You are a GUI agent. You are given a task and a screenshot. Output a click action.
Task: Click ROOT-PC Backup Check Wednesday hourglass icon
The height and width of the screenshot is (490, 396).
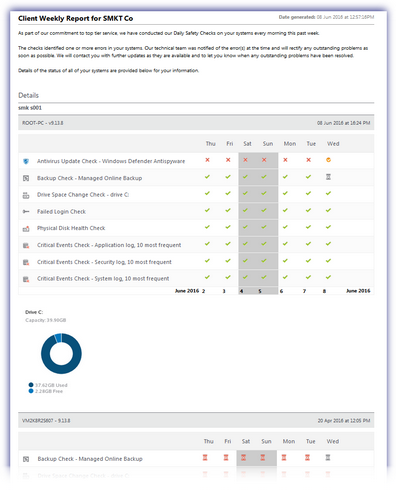[x=328, y=177]
